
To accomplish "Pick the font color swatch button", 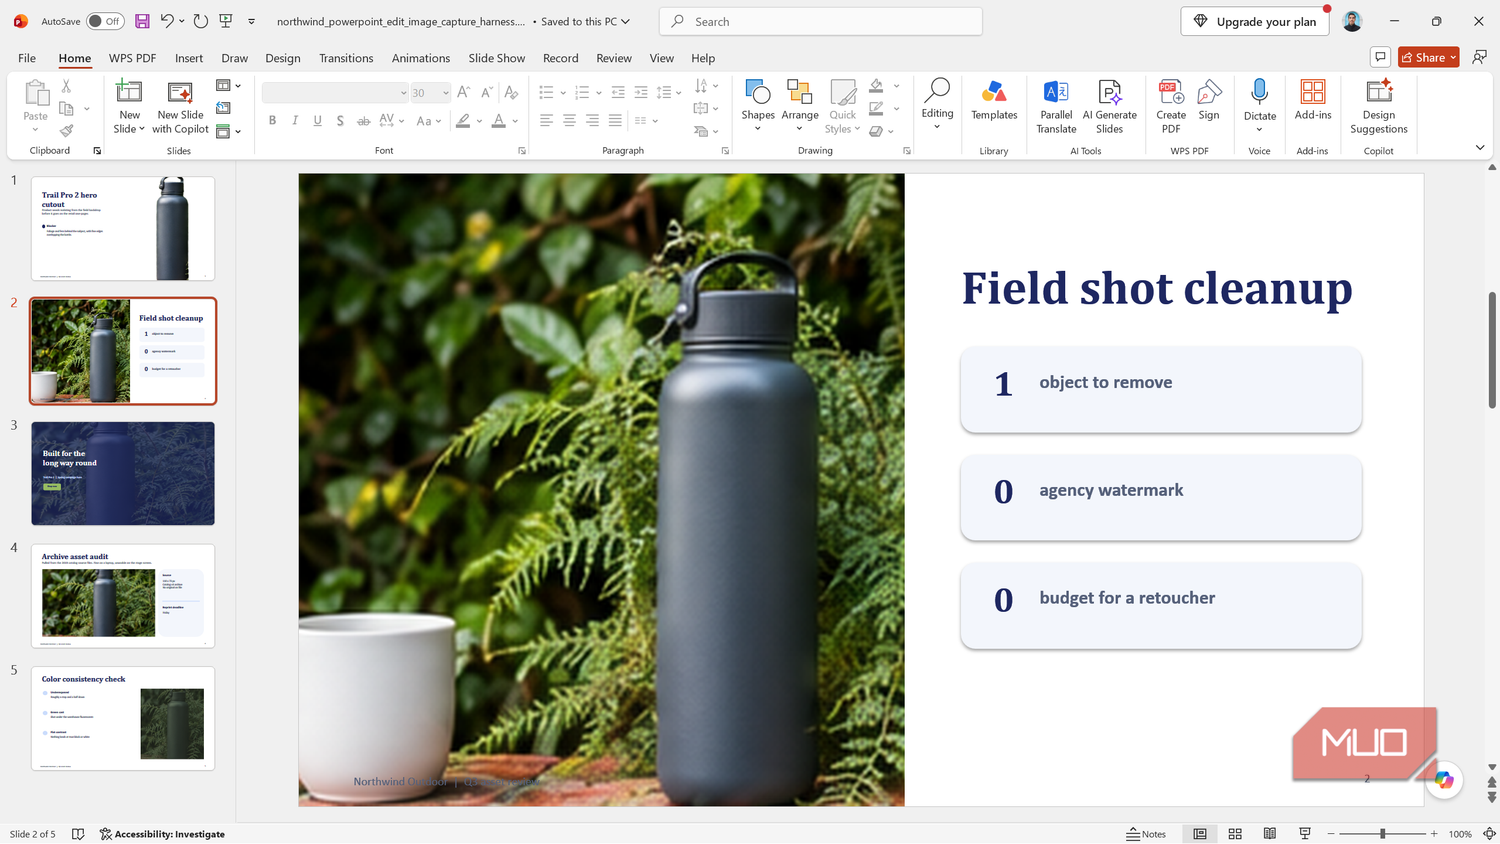I will 498,121.
